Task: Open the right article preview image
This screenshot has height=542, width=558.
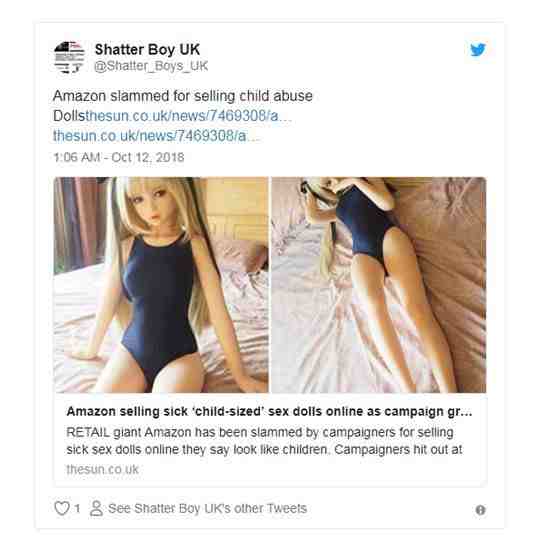Action: tap(379, 285)
